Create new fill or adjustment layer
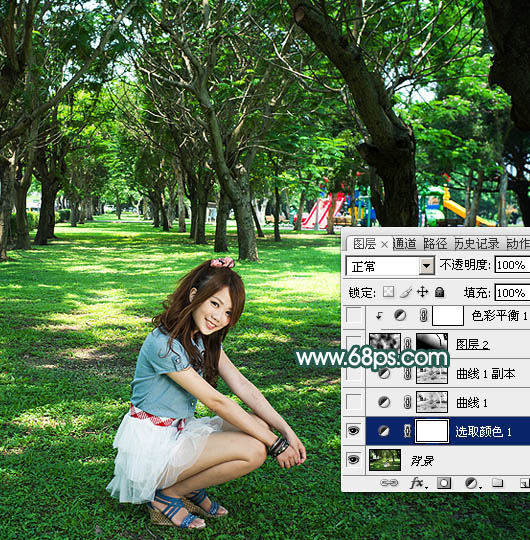Image resolution: width=530 pixels, height=540 pixels. 472,483
